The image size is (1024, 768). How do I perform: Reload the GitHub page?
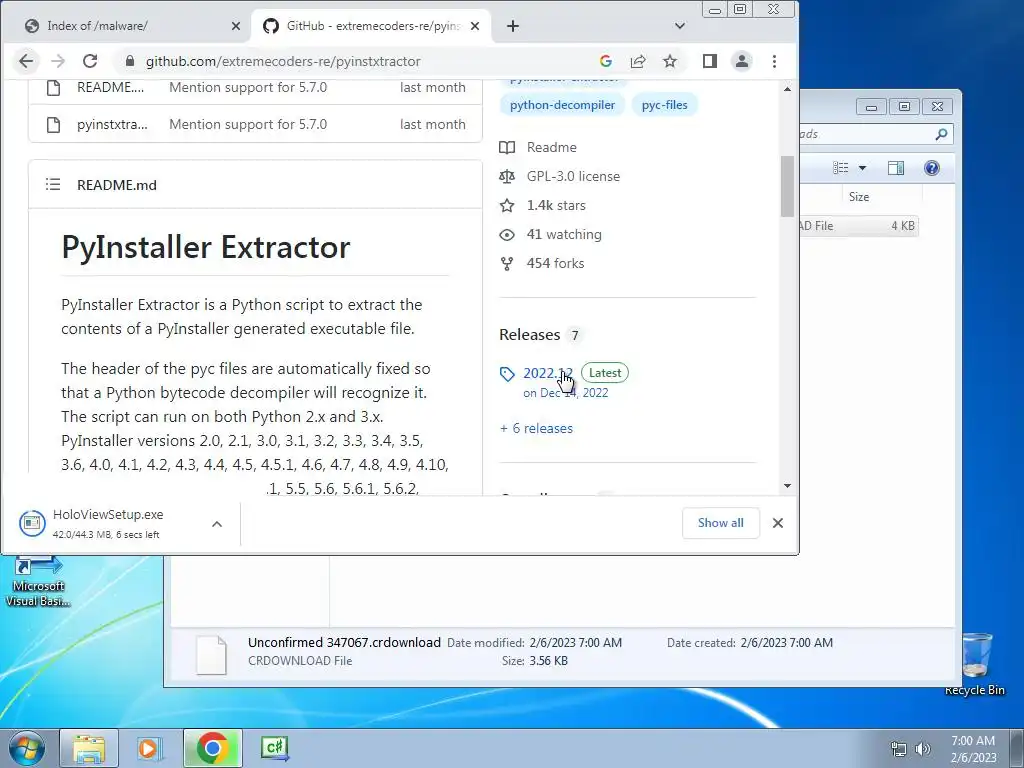pos(89,61)
